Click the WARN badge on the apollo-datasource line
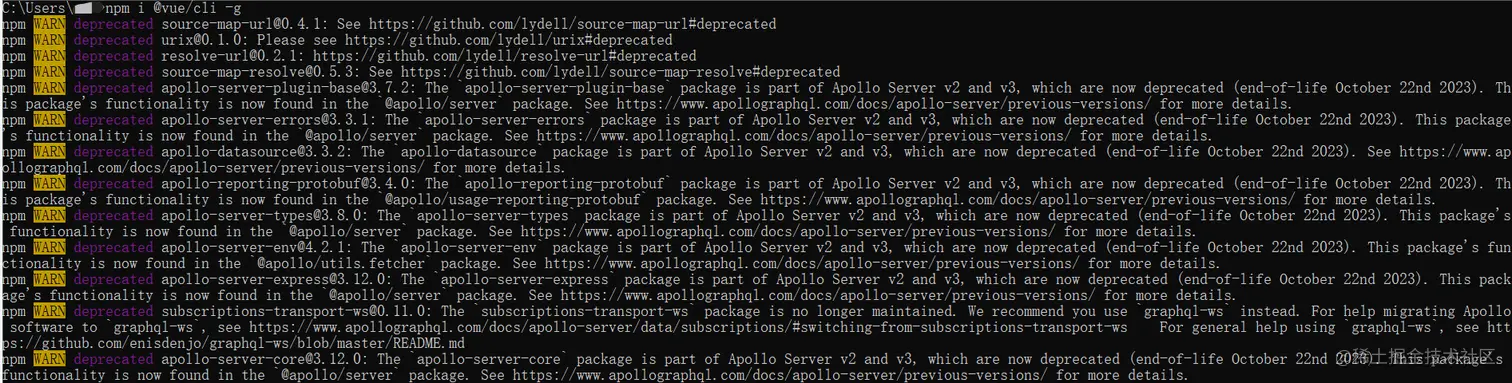 tap(49, 151)
